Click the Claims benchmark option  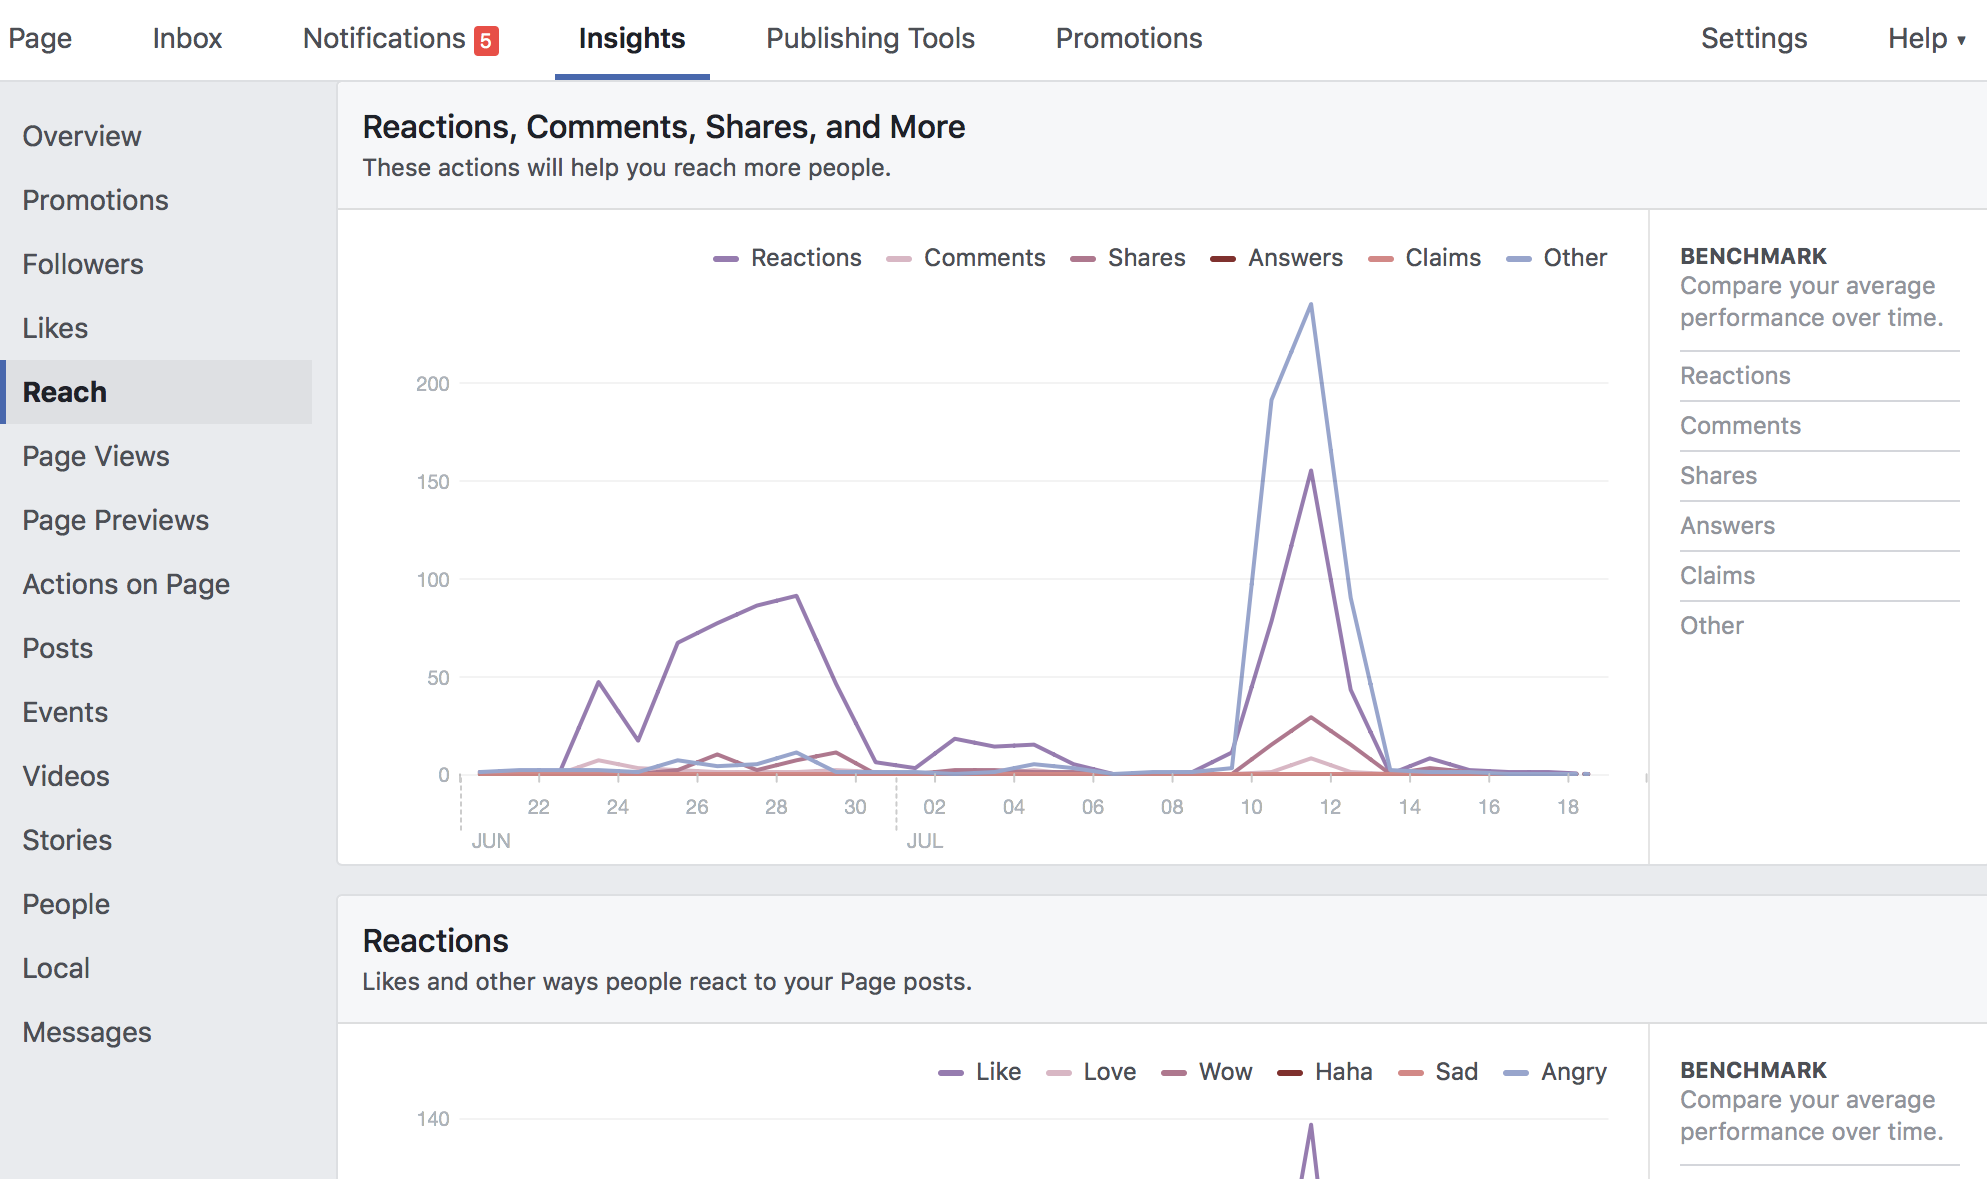point(1717,576)
